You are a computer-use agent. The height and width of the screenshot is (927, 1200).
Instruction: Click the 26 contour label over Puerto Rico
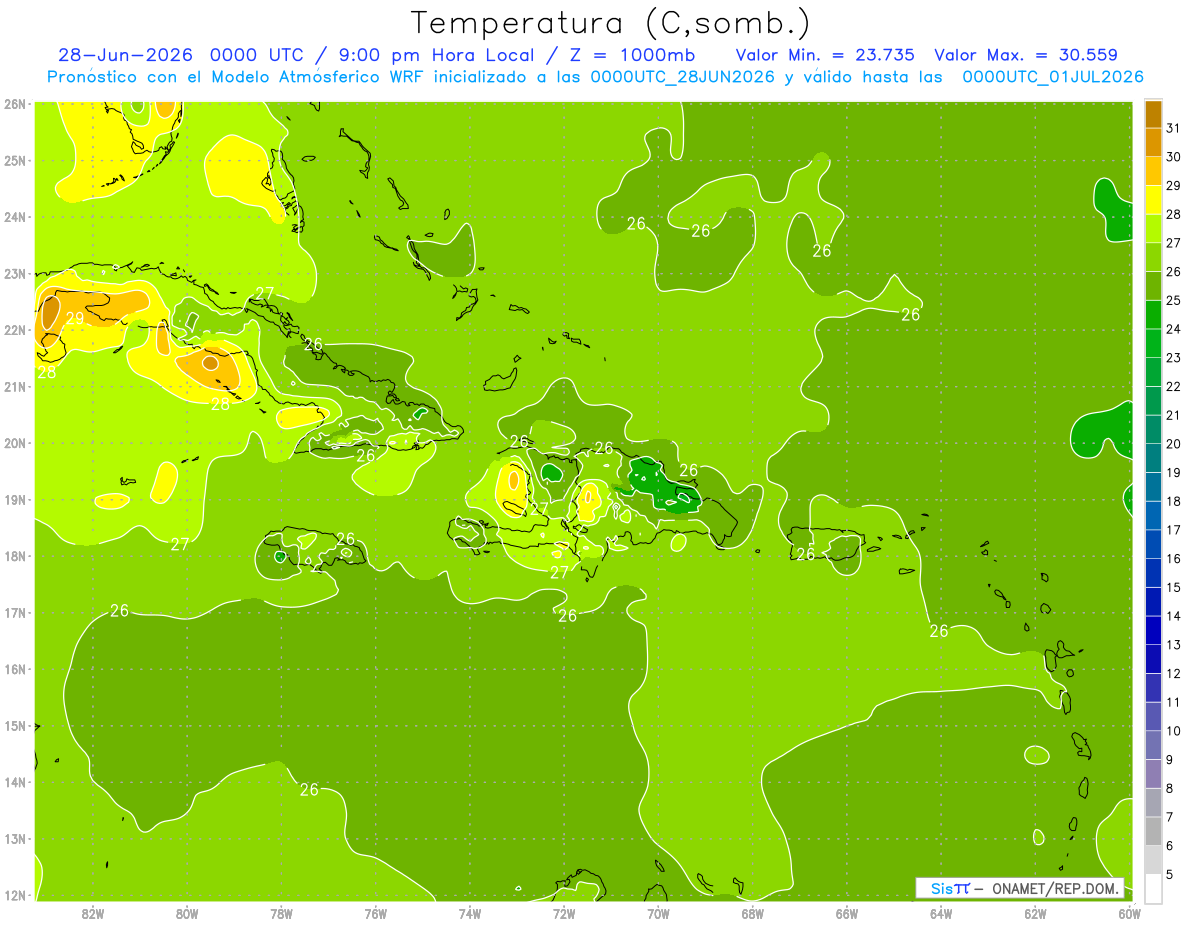[x=805, y=553]
